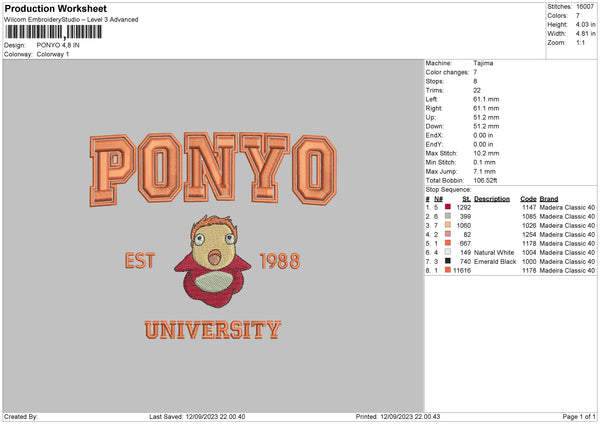
Task: Click the UNIVERSITY text in the design
Action: tap(212, 330)
